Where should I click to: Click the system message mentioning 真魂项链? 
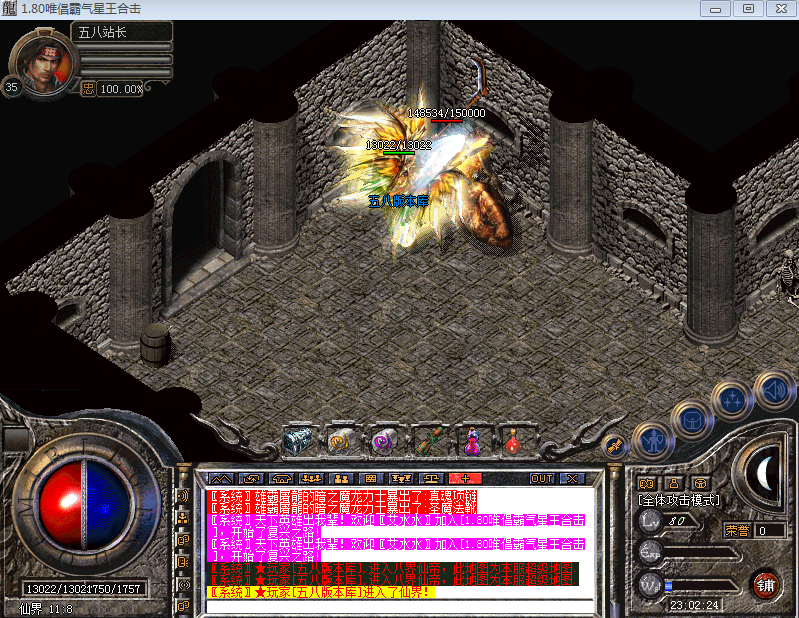tap(343, 496)
